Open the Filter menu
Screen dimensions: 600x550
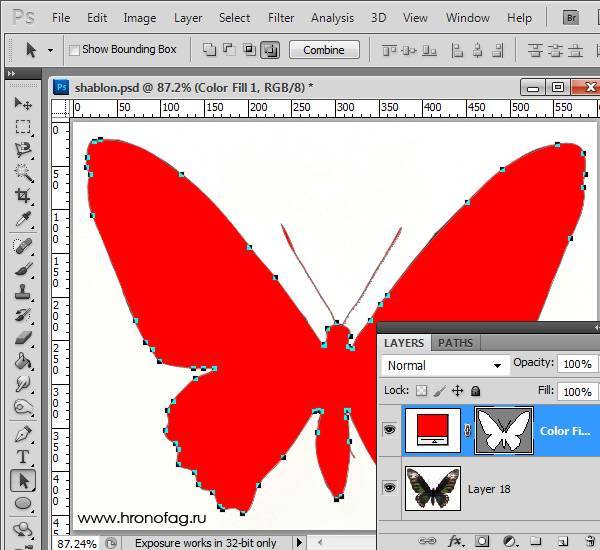(x=281, y=18)
